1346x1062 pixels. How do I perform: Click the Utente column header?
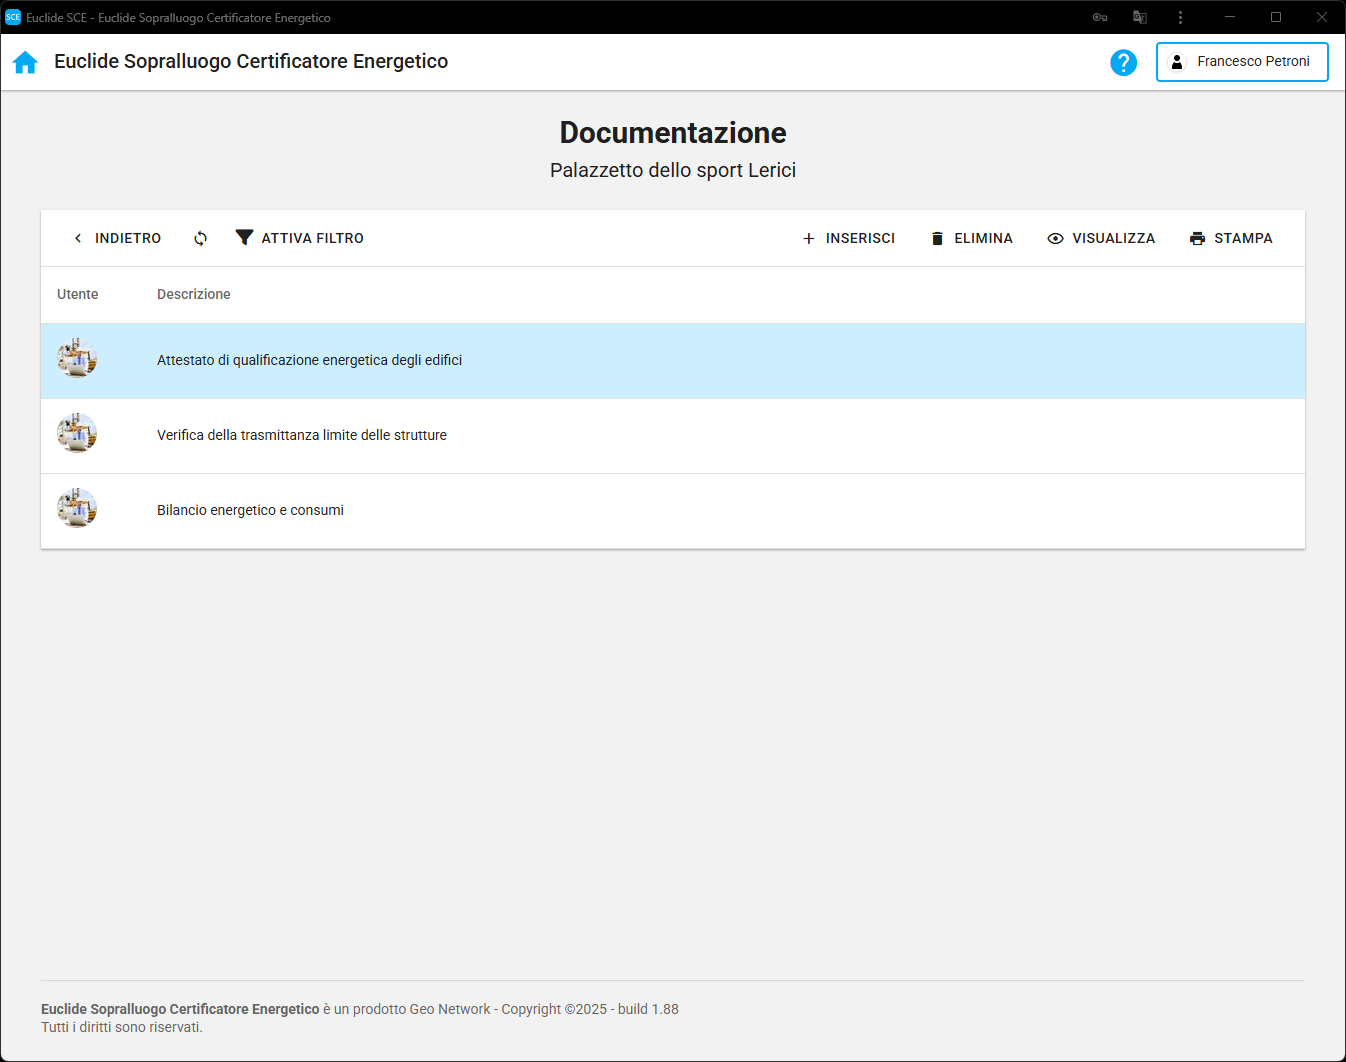point(78,294)
